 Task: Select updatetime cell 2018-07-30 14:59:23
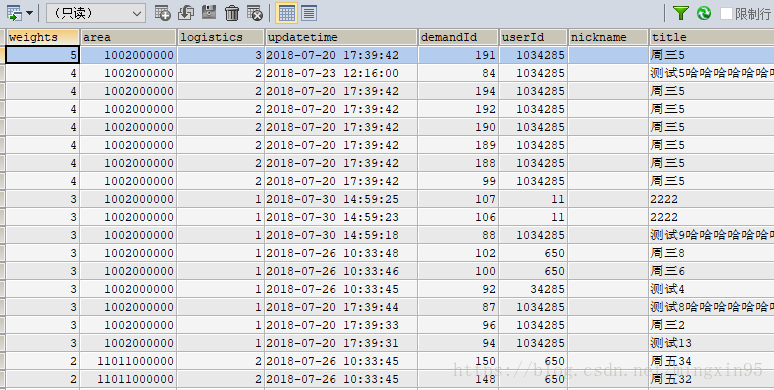341,217
